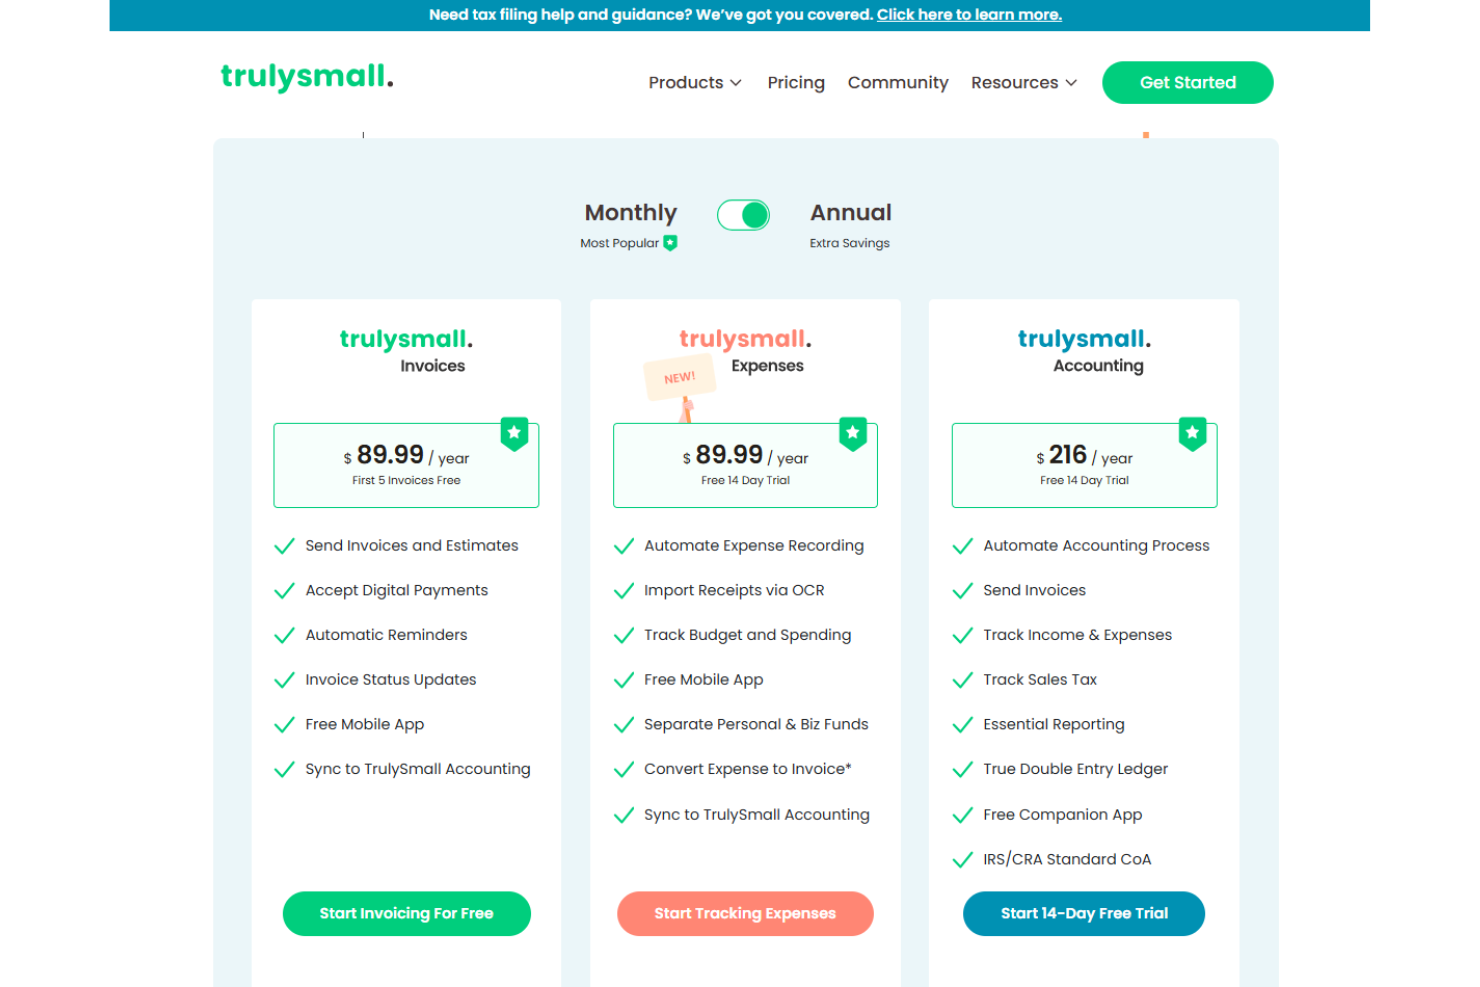Click star badge on Expenses price box
The height and width of the screenshot is (987, 1480).
[x=853, y=434]
